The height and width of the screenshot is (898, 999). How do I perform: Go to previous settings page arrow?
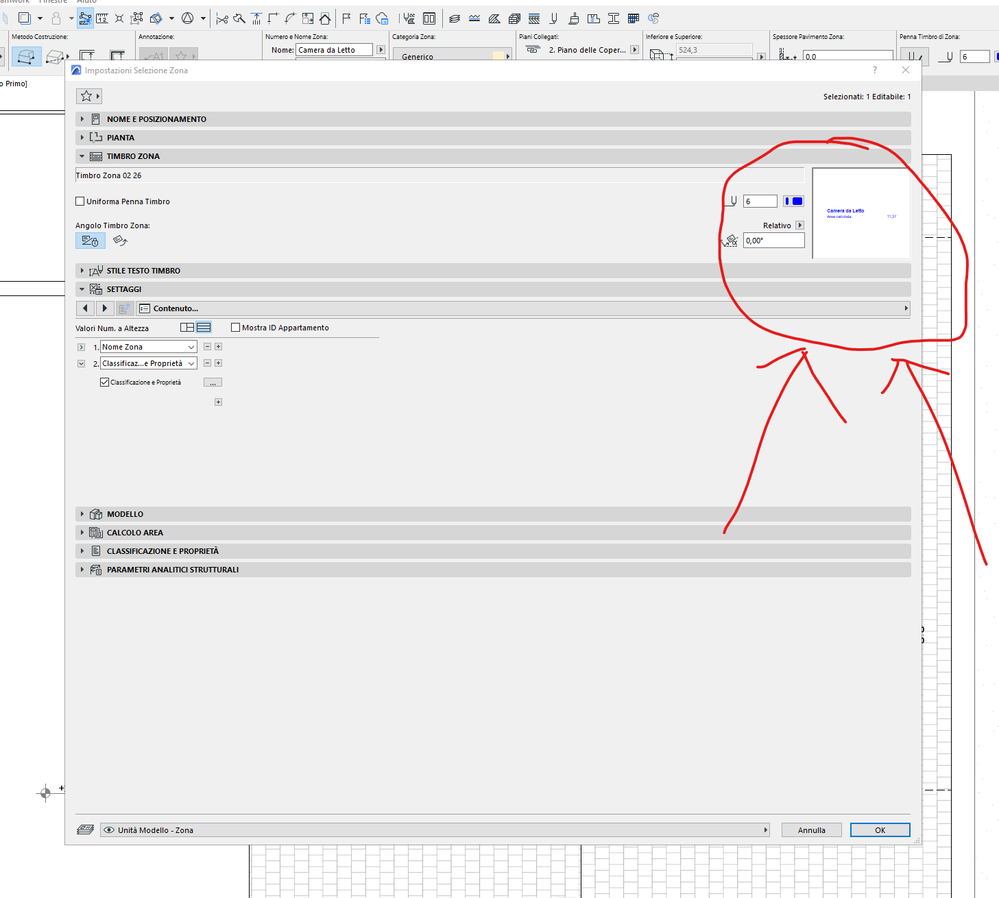pyautogui.click(x=85, y=308)
